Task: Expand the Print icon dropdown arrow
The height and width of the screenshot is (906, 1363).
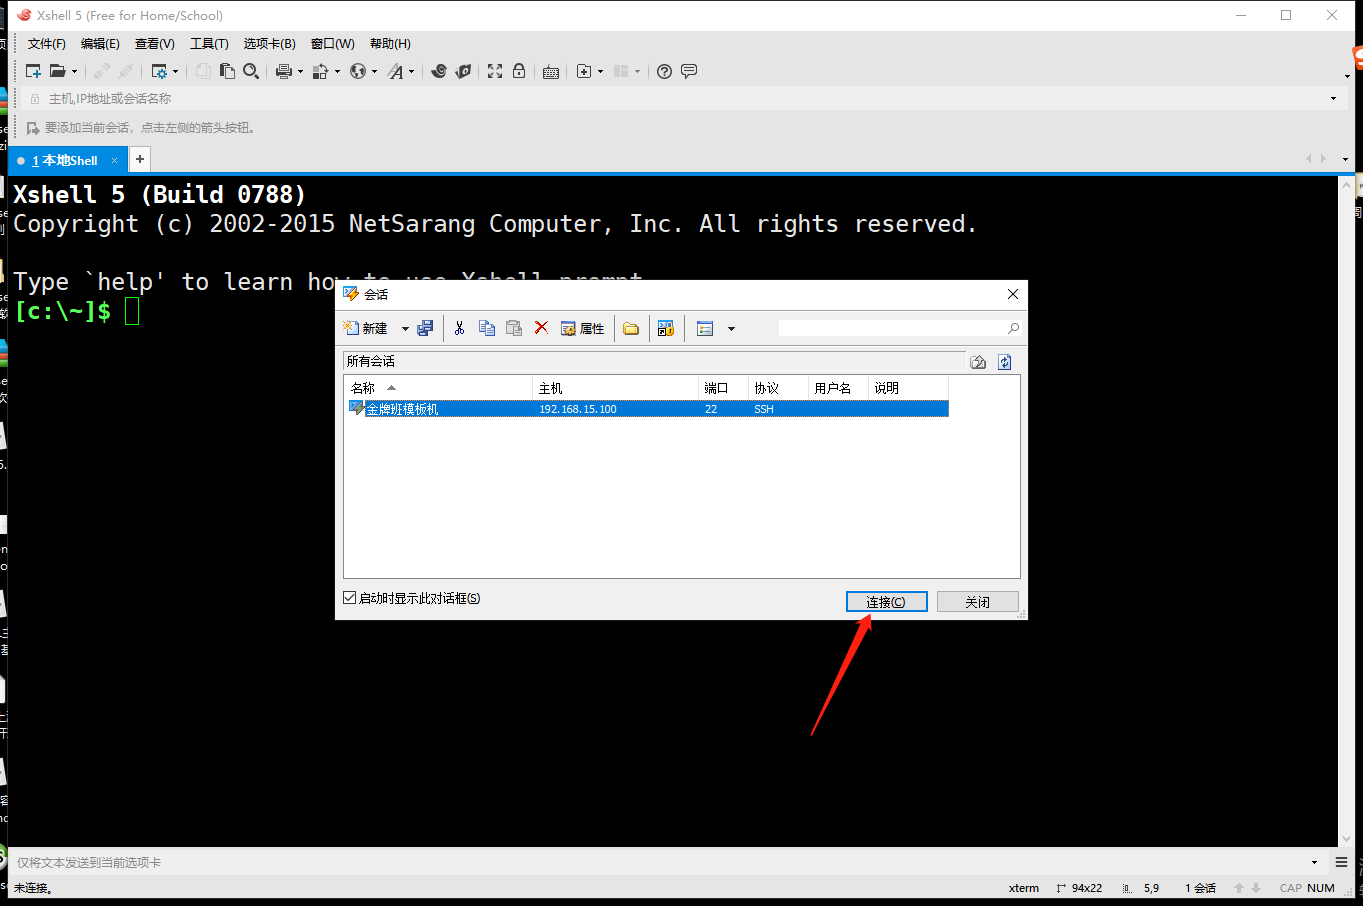Action: 300,71
